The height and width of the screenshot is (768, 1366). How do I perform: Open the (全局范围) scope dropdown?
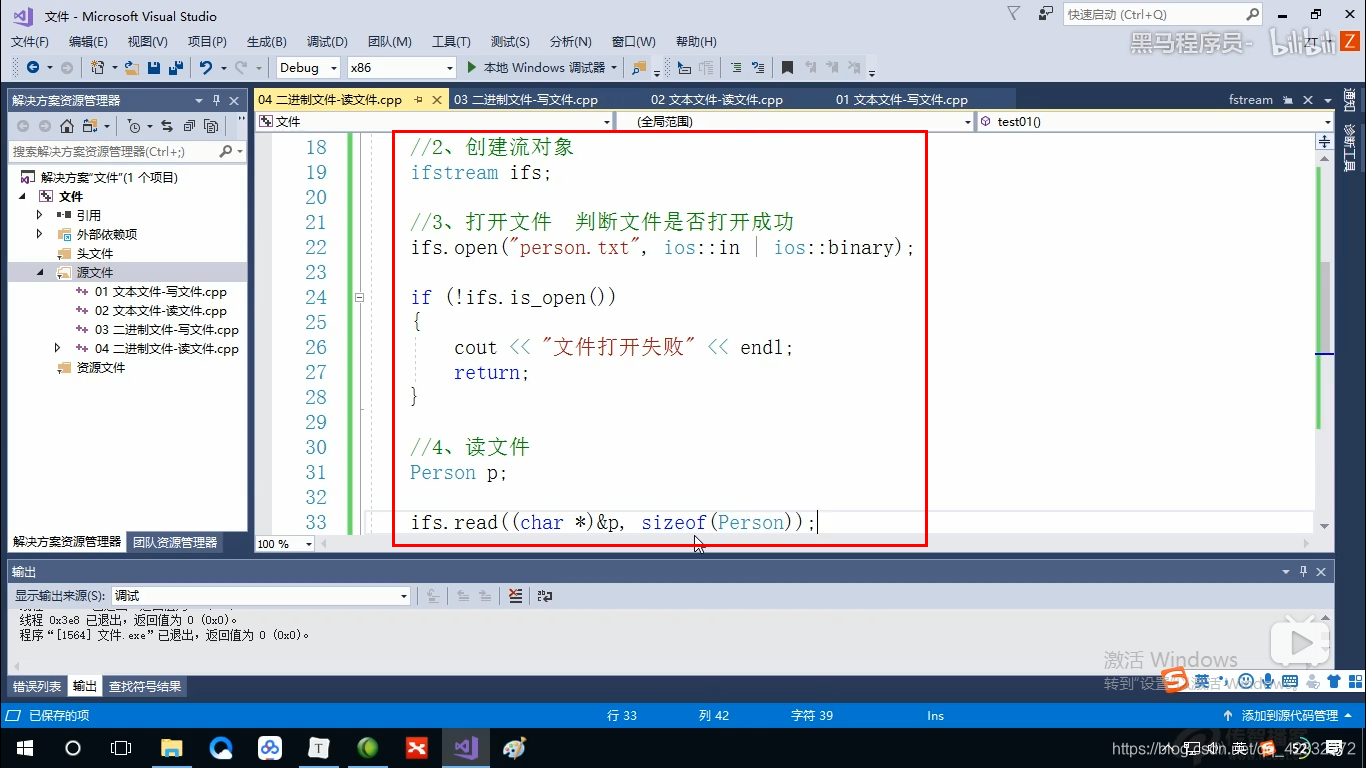point(967,121)
